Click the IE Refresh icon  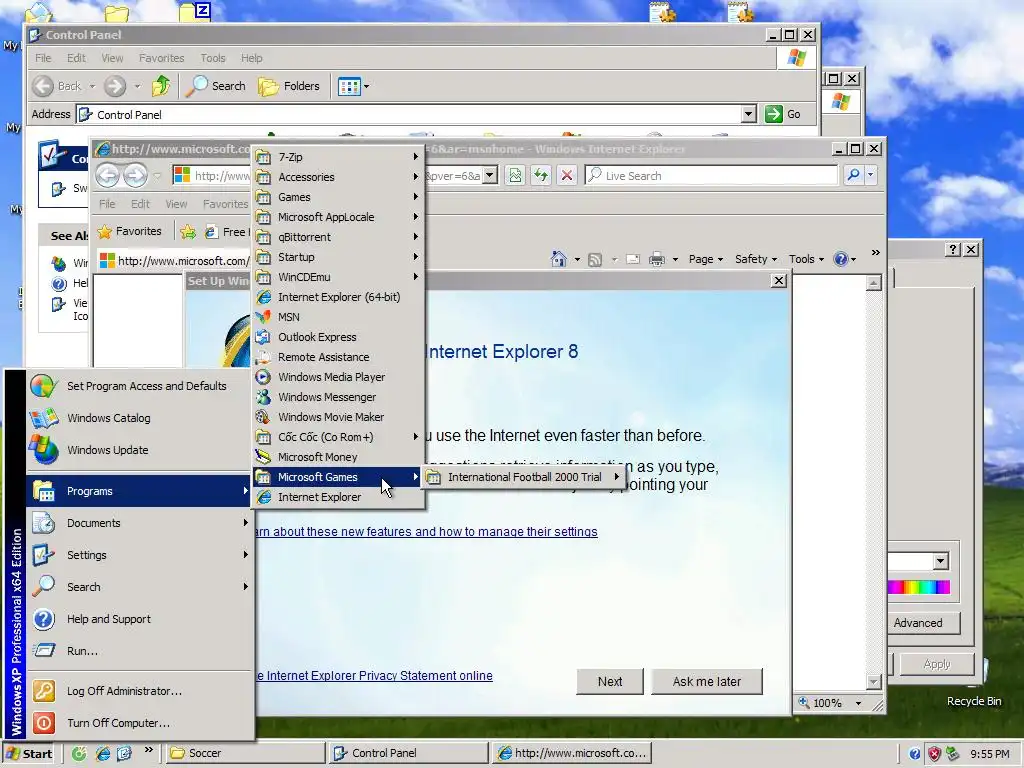pos(541,175)
